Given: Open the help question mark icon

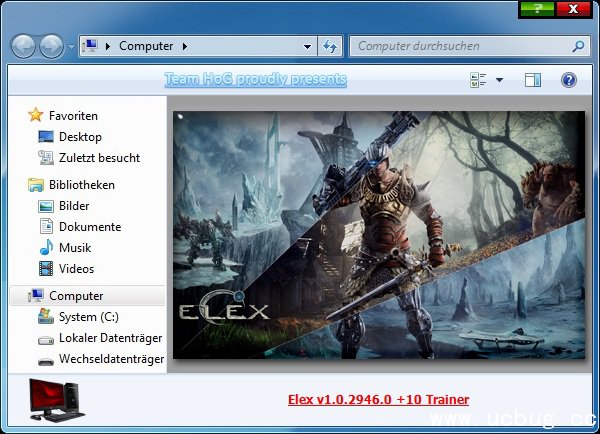Looking at the screenshot, I should tap(568, 80).
